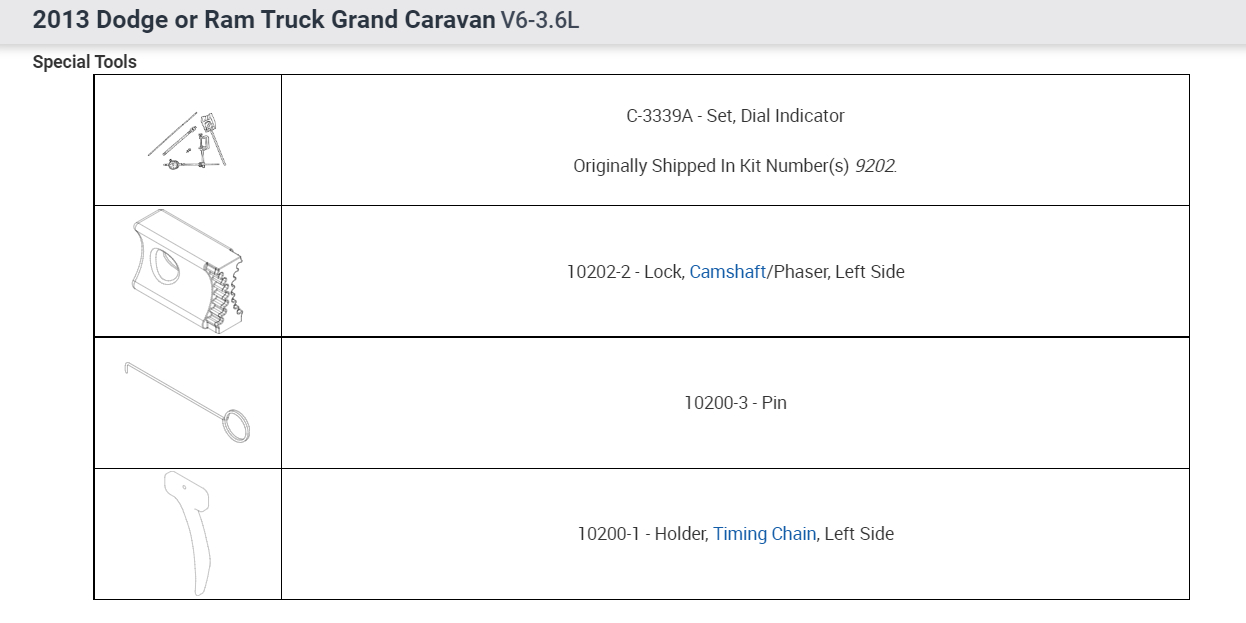Click the dial indicator set tool image

tap(188, 141)
